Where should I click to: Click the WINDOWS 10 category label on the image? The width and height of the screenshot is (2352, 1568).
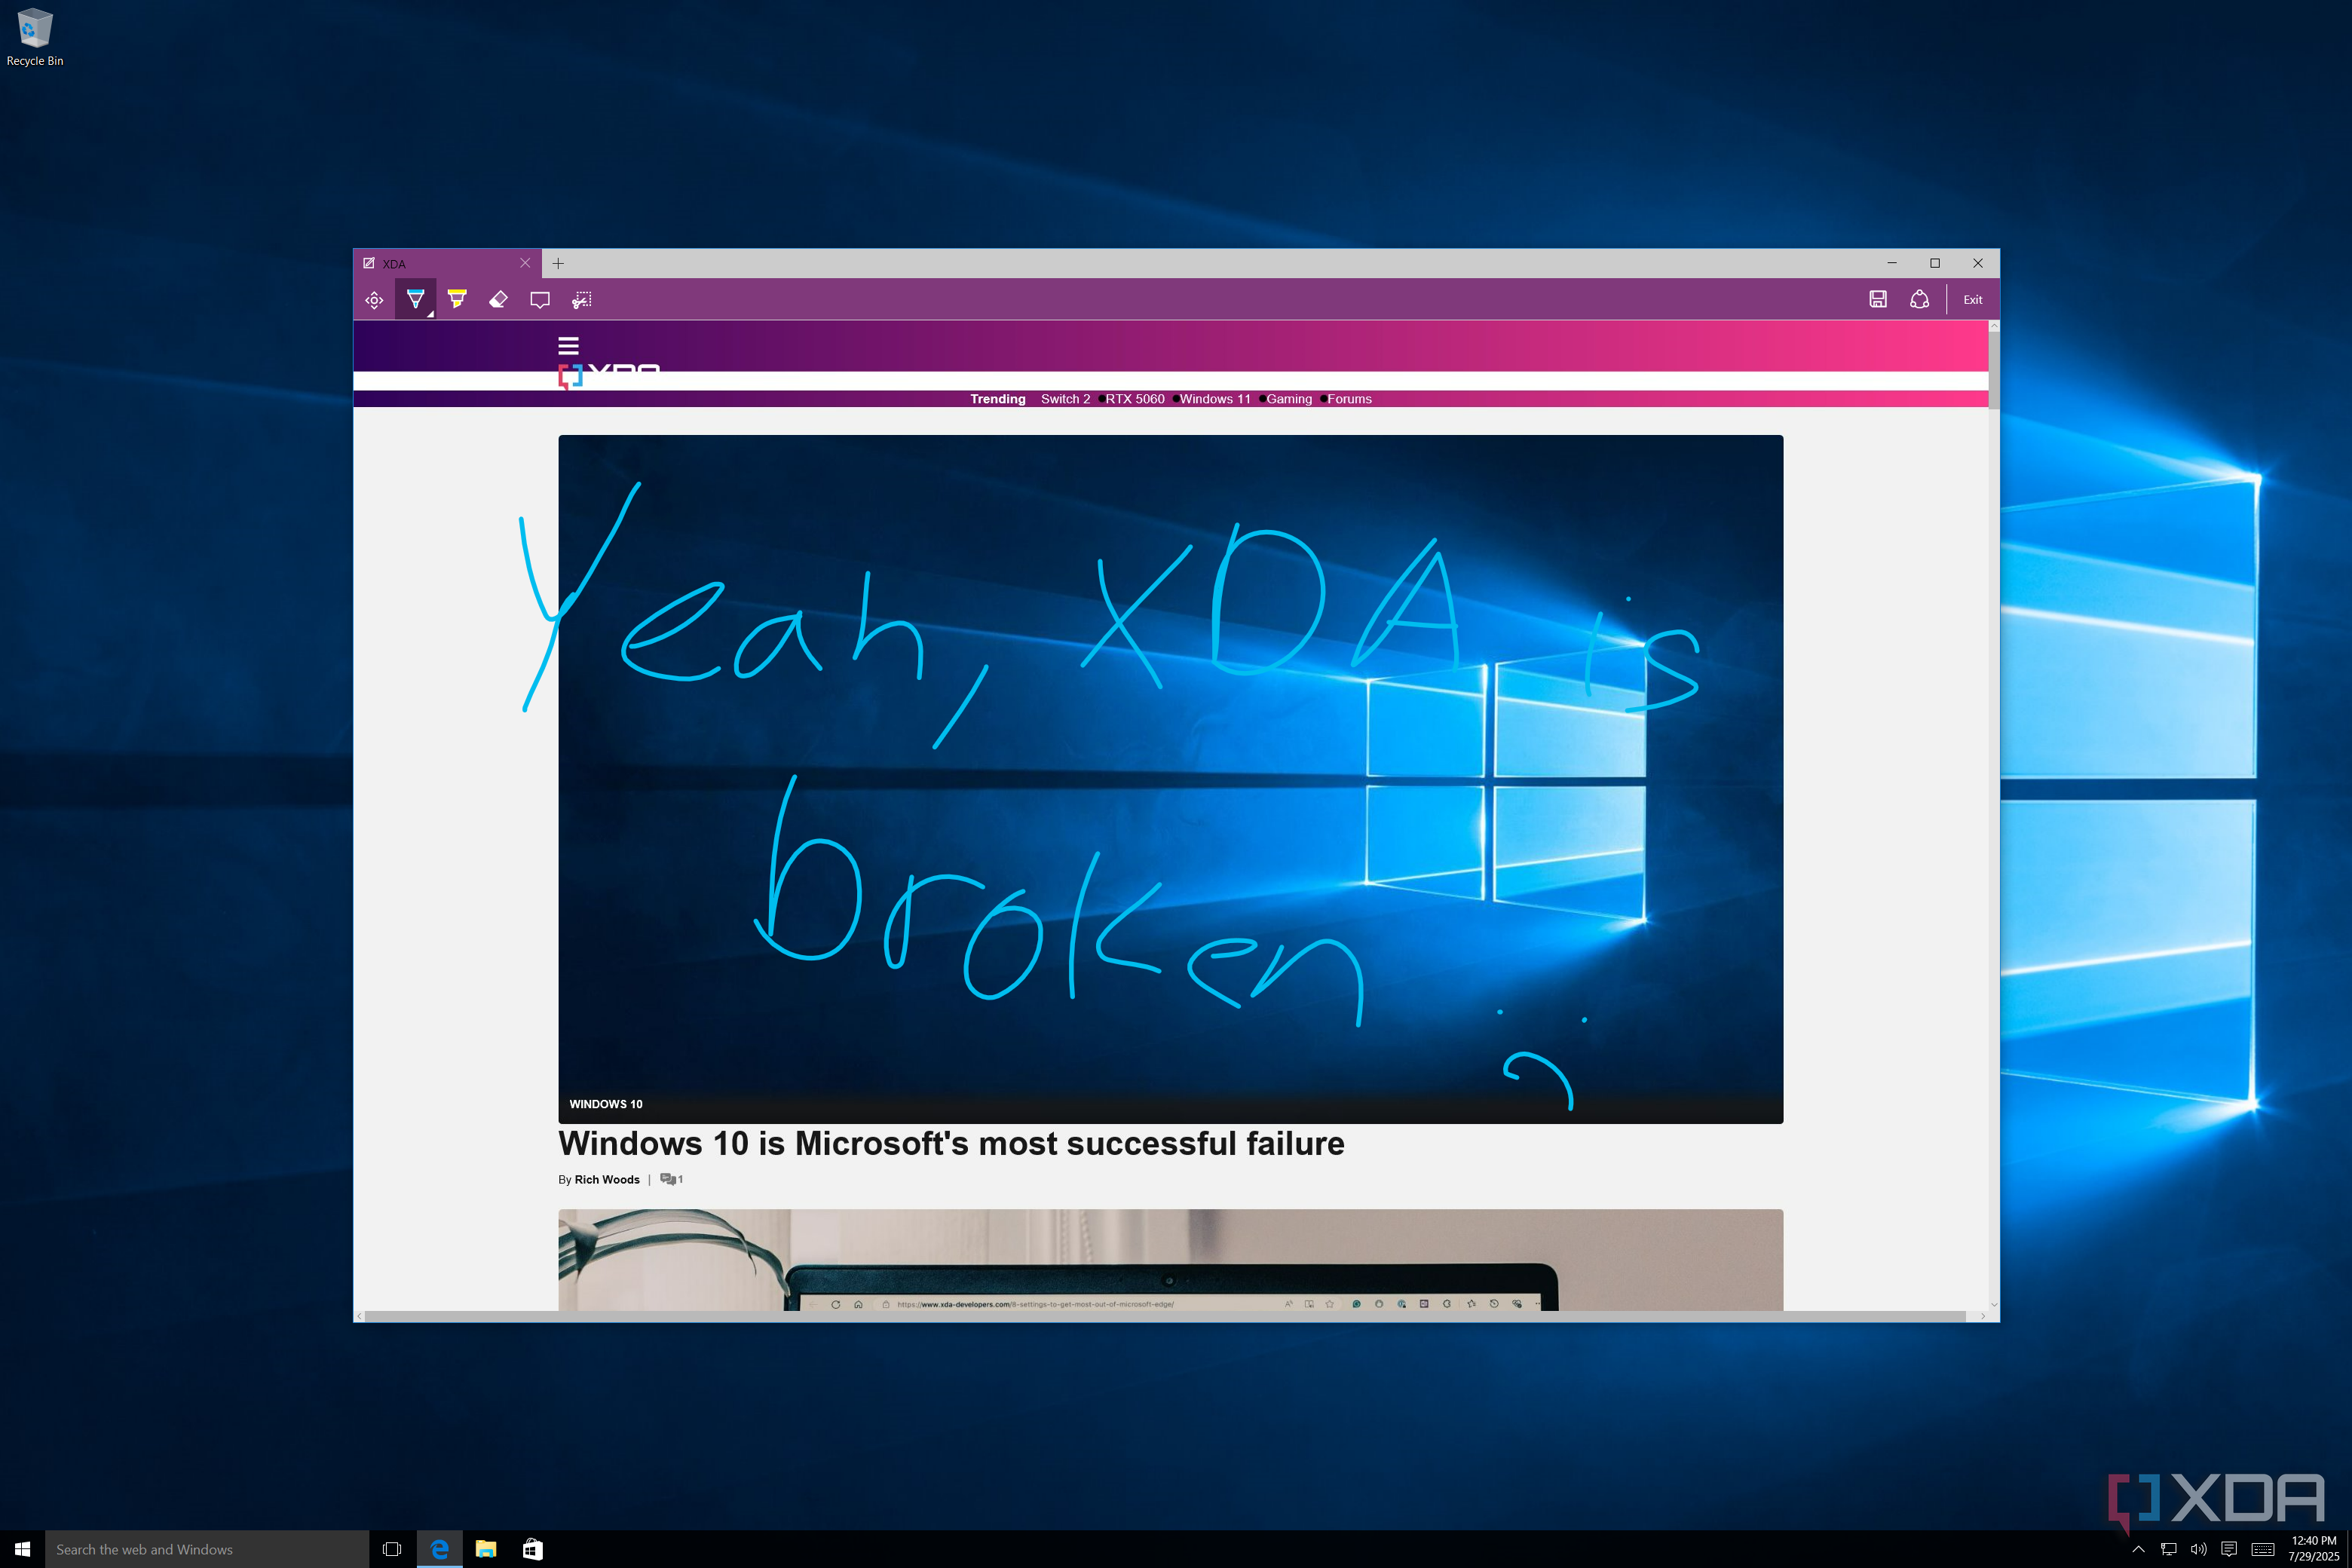click(x=606, y=1104)
